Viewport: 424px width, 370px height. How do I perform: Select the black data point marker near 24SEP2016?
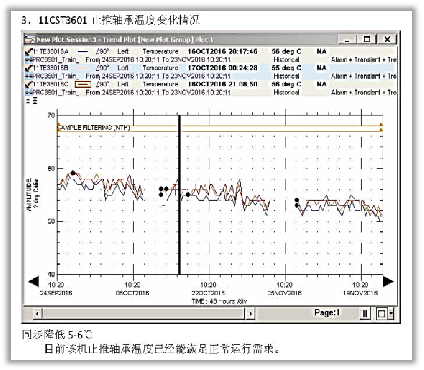click(73, 173)
